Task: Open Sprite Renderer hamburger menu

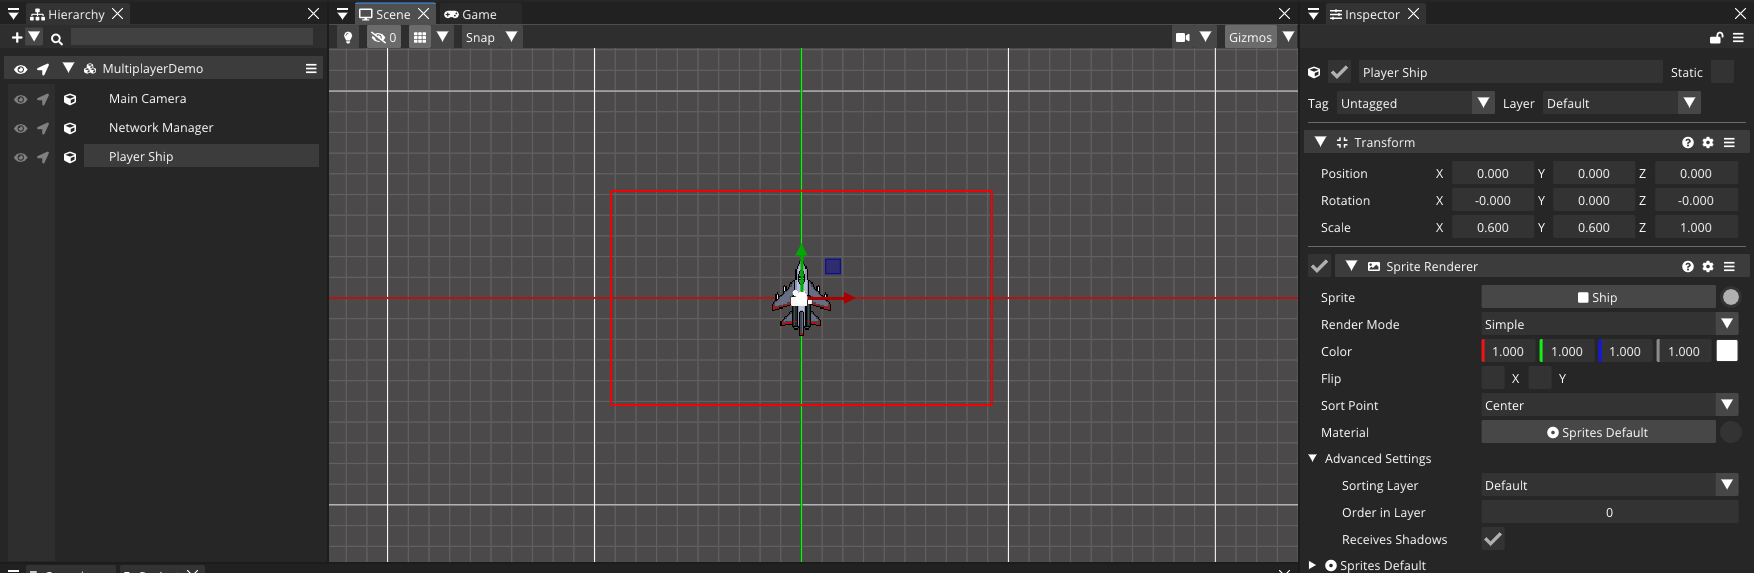Action: (x=1729, y=266)
